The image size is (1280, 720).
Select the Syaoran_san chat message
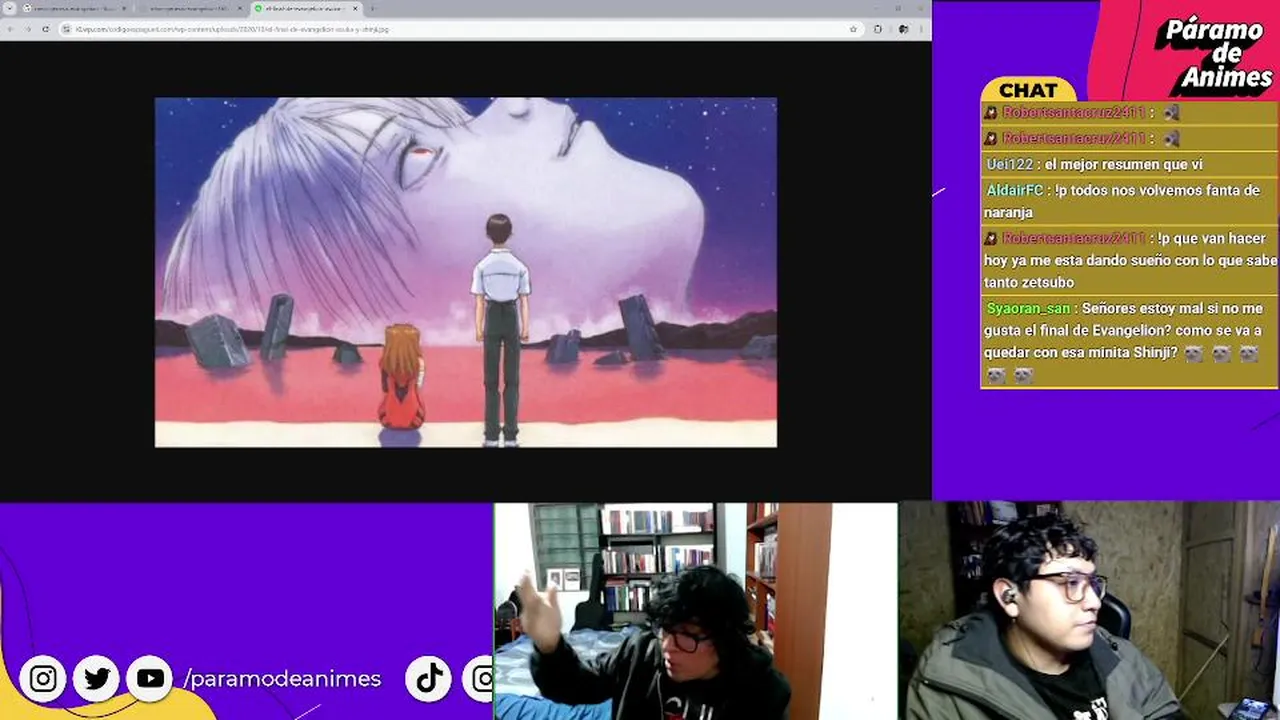pyautogui.click(x=1129, y=342)
